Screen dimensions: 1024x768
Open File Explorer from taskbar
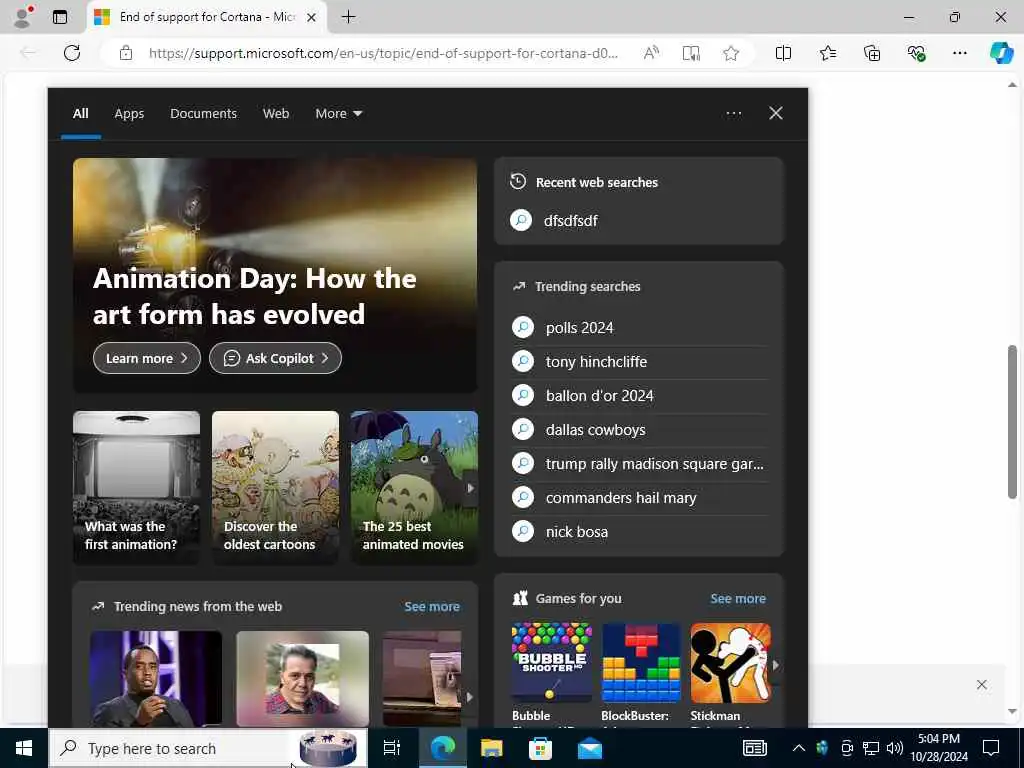click(x=491, y=748)
